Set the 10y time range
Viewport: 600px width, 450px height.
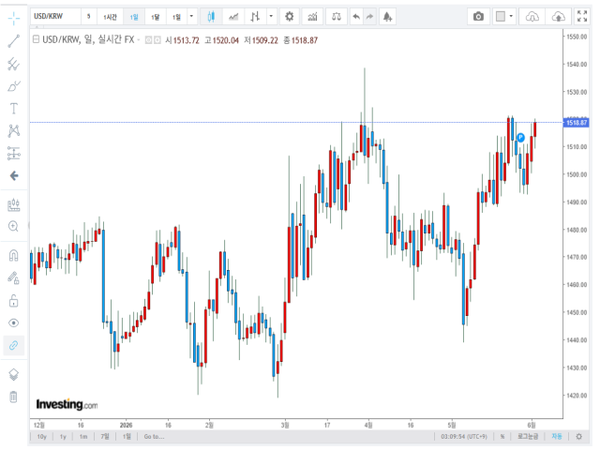41,437
